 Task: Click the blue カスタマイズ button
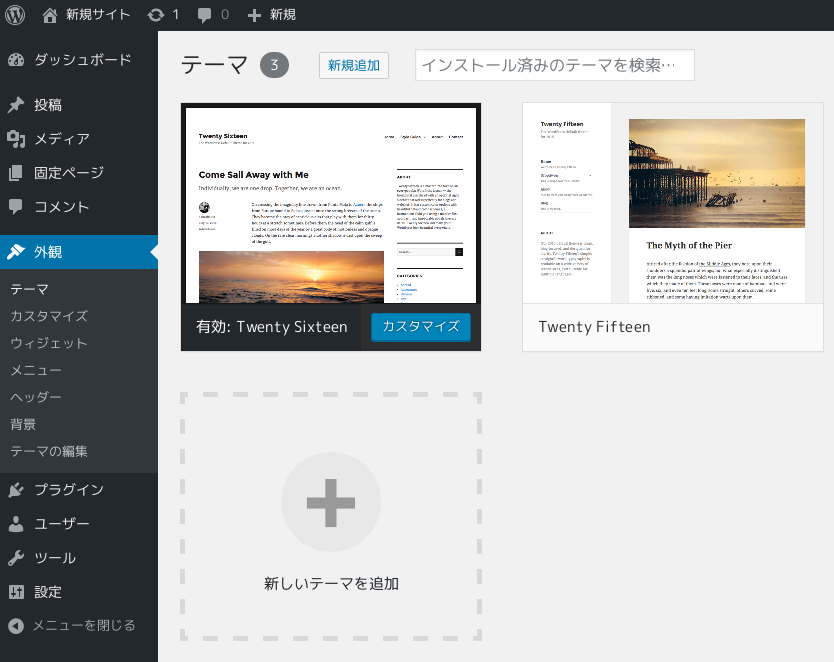(x=421, y=326)
